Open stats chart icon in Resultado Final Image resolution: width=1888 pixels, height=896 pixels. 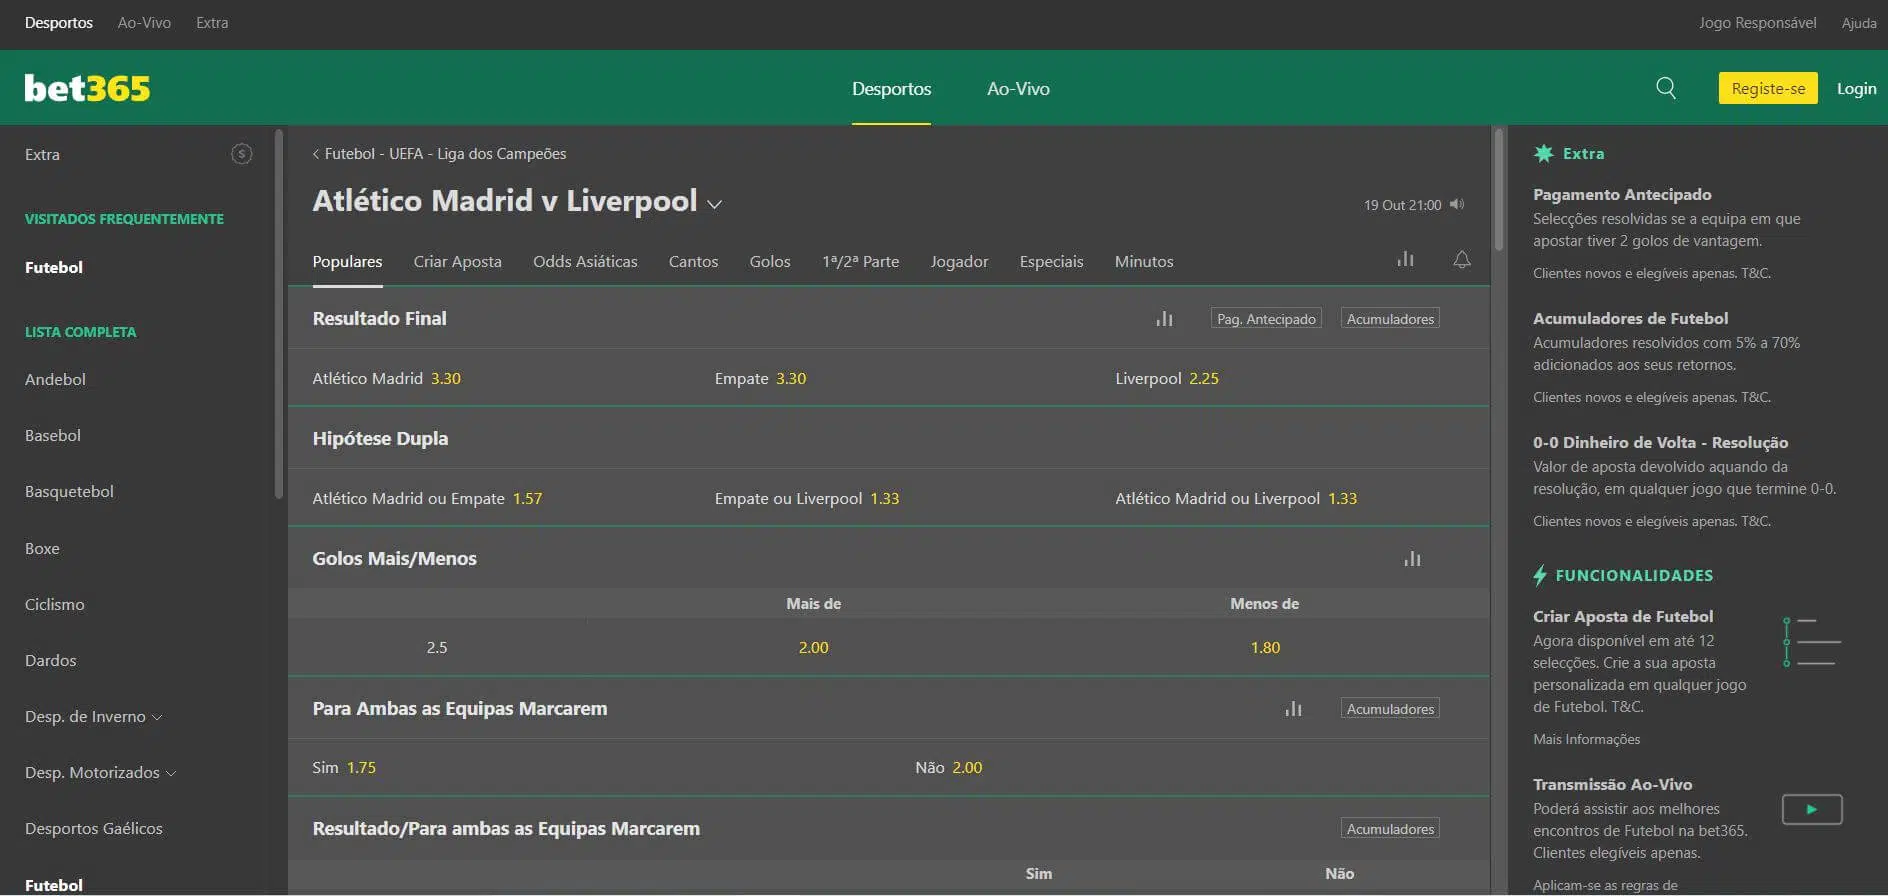click(1164, 319)
